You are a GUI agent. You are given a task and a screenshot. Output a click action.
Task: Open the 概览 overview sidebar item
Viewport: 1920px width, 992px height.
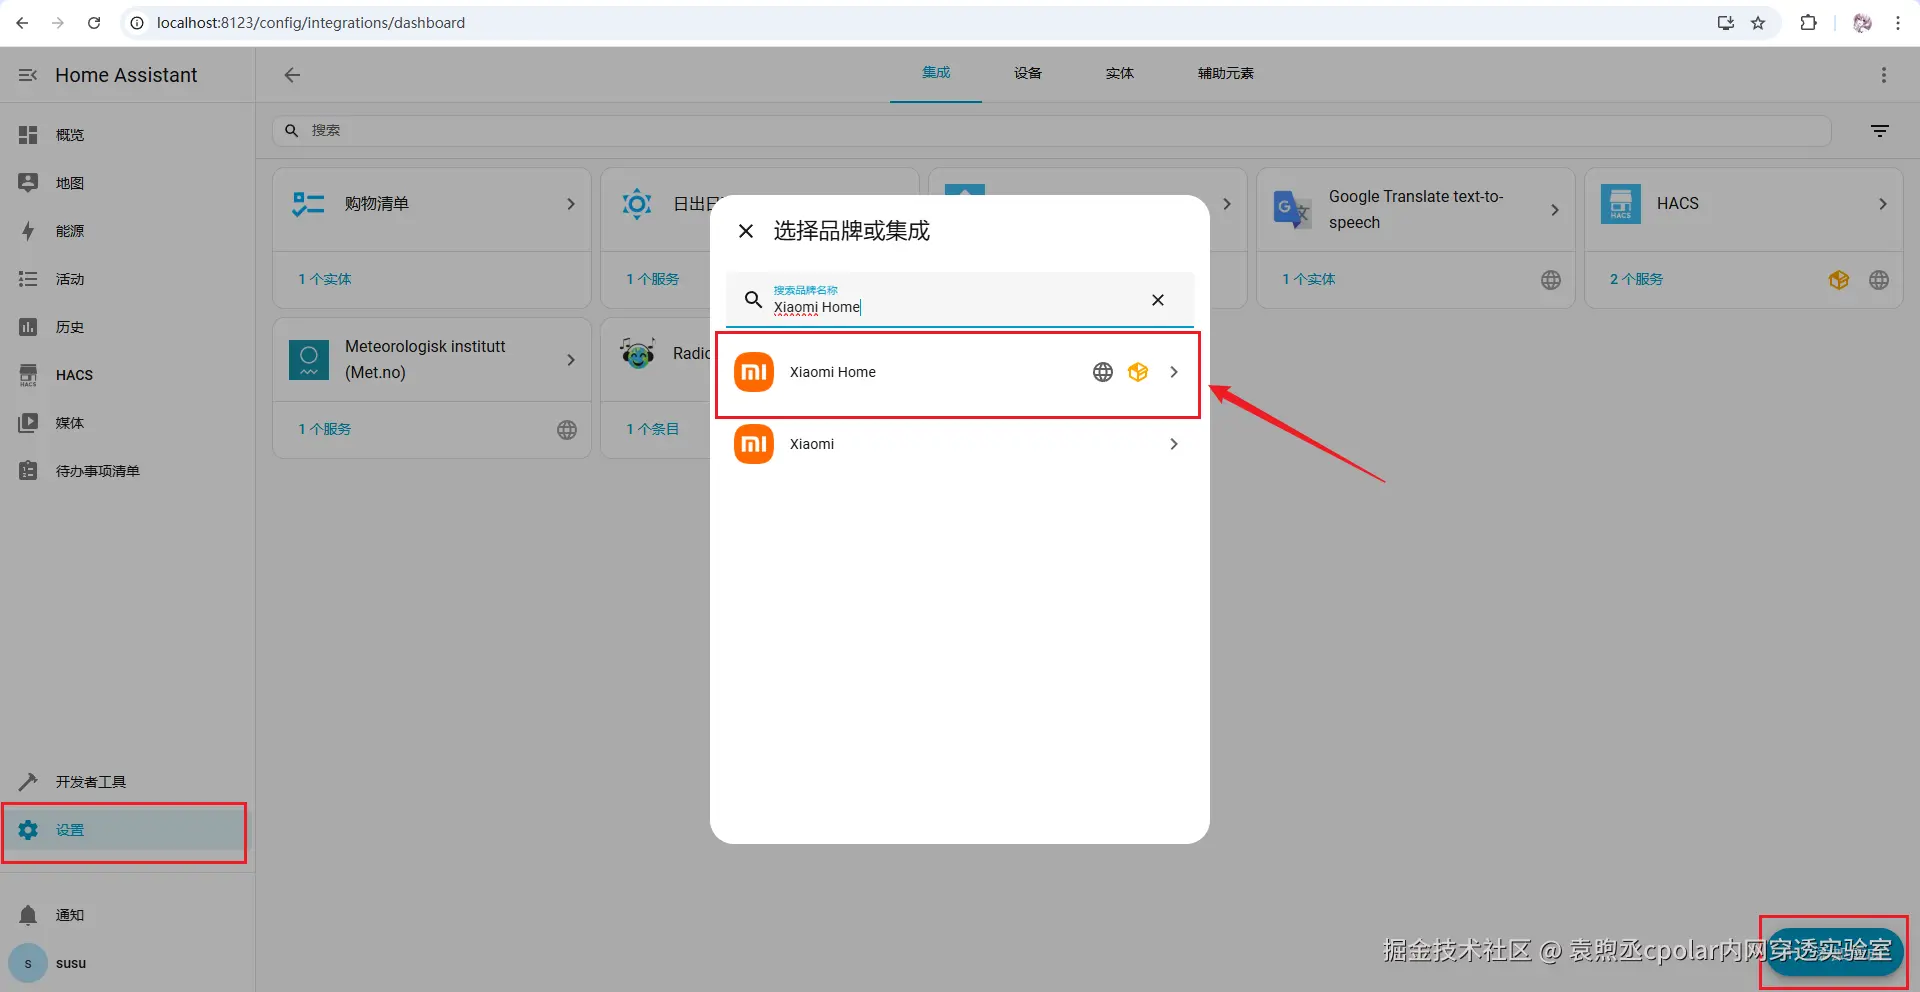point(127,135)
